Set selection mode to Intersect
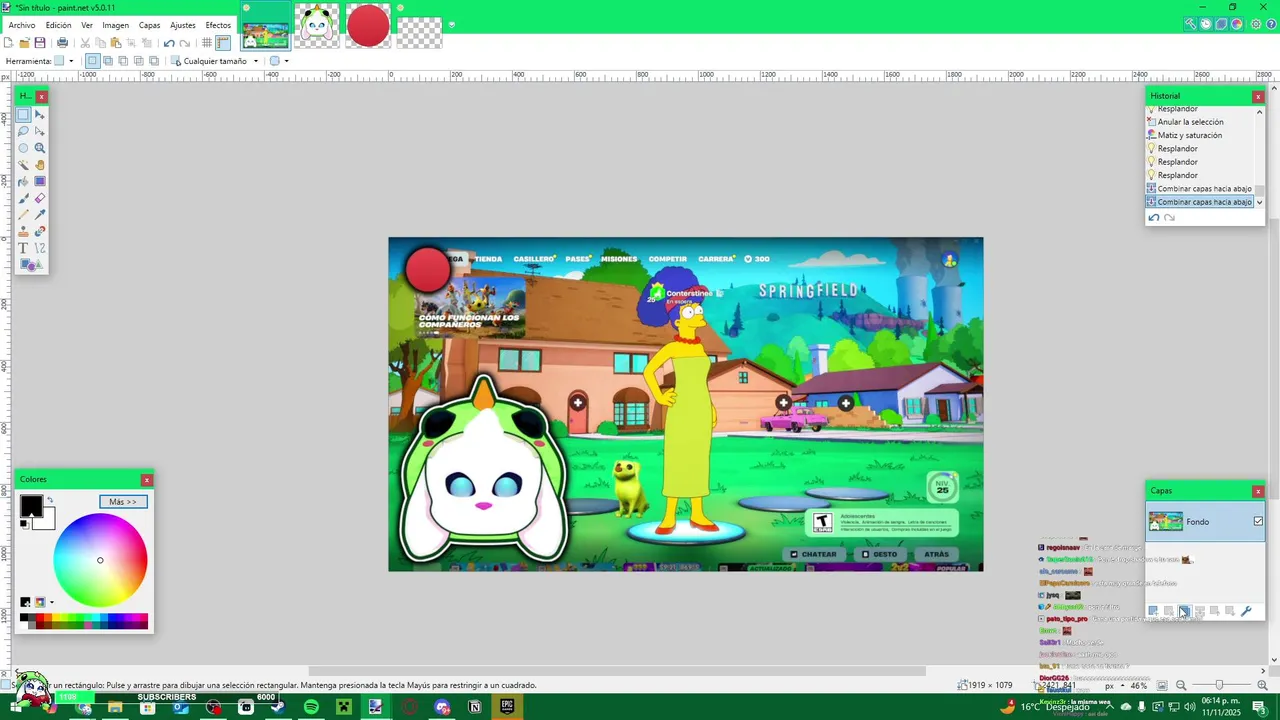Viewport: 1280px width, 720px height. [138, 61]
